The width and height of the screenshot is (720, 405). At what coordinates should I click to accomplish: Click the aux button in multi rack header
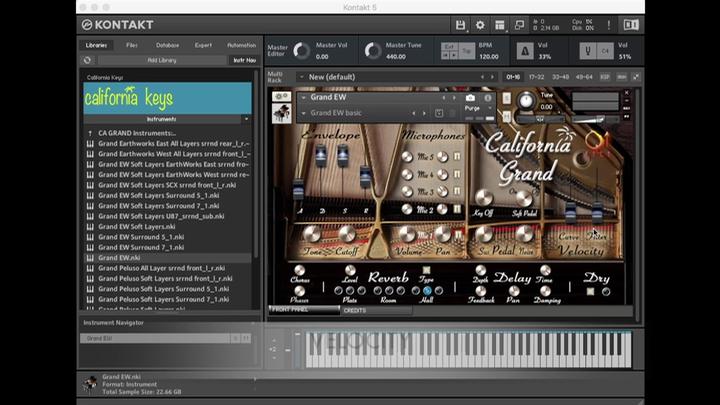coord(621,77)
